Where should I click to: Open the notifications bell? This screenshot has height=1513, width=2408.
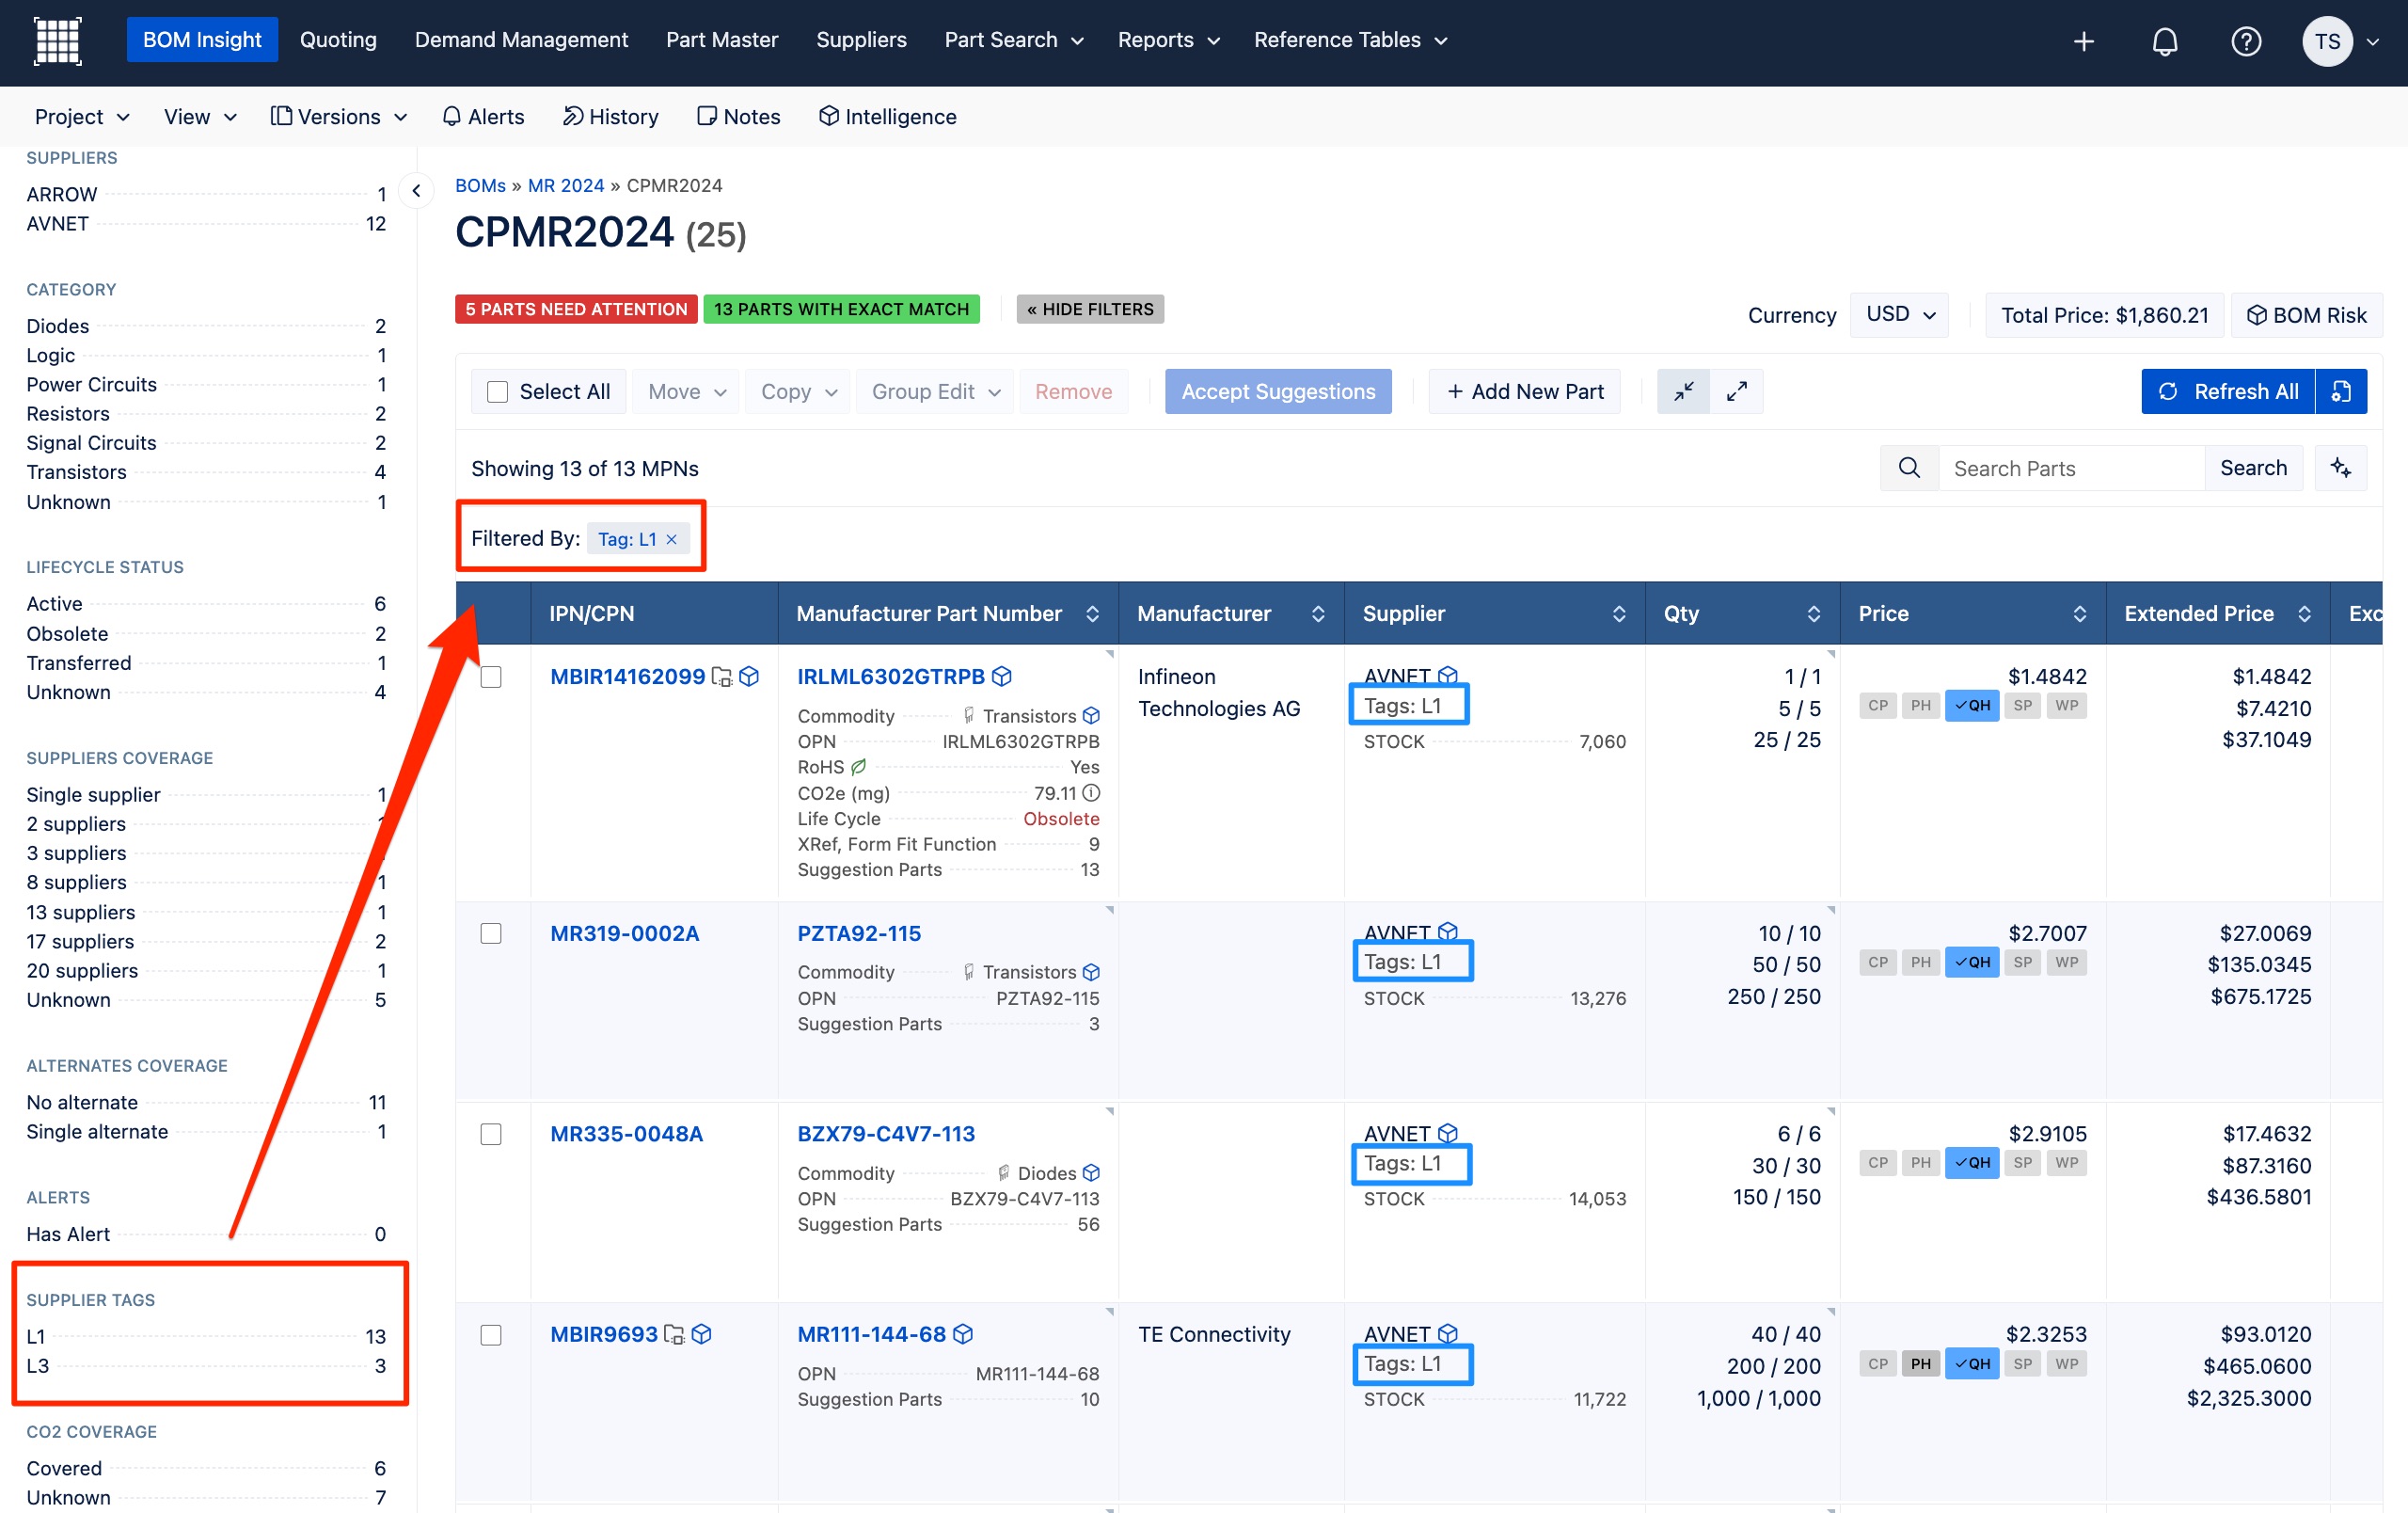[x=2165, y=41]
